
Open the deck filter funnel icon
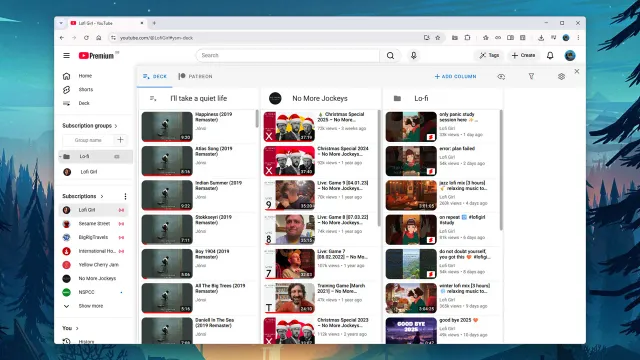coord(531,76)
